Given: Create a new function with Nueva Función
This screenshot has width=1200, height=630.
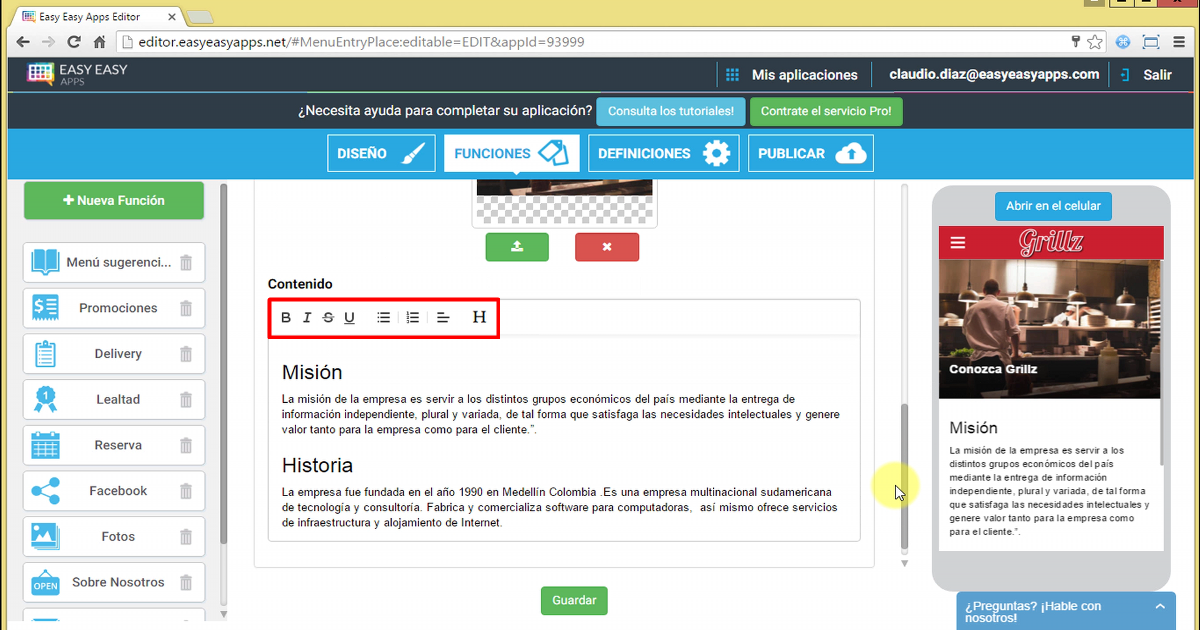Looking at the screenshot, I should click(113, 200).
